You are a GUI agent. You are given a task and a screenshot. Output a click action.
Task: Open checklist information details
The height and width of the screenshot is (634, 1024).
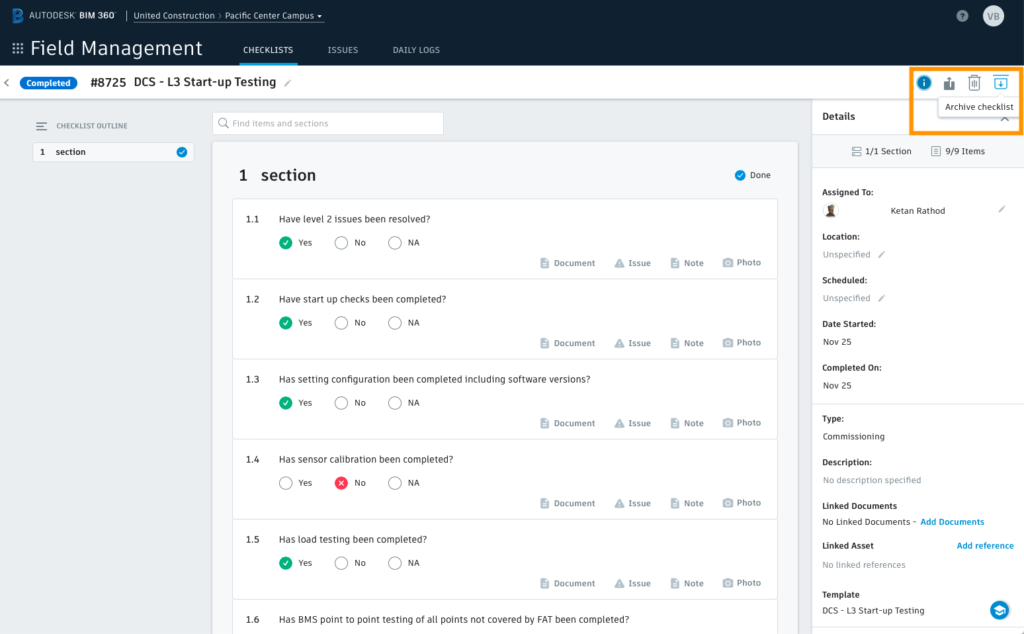923,83
